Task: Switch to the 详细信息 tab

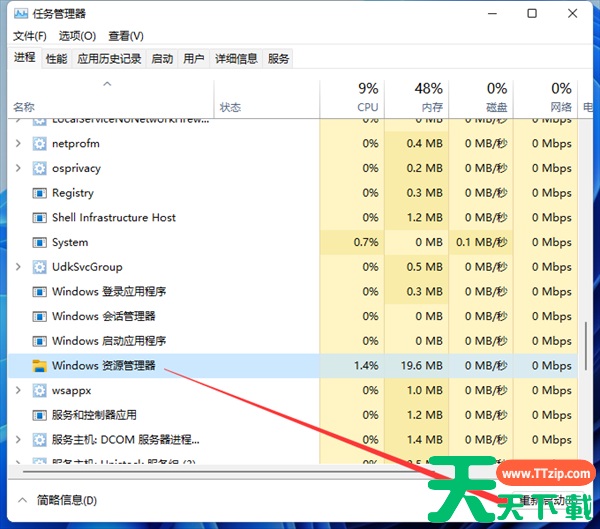Action: [x=236, y=59]
